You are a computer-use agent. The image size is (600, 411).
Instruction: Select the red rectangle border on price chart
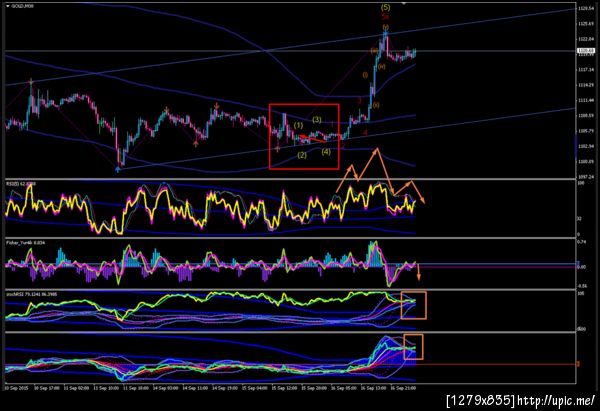tap(304, 136)
